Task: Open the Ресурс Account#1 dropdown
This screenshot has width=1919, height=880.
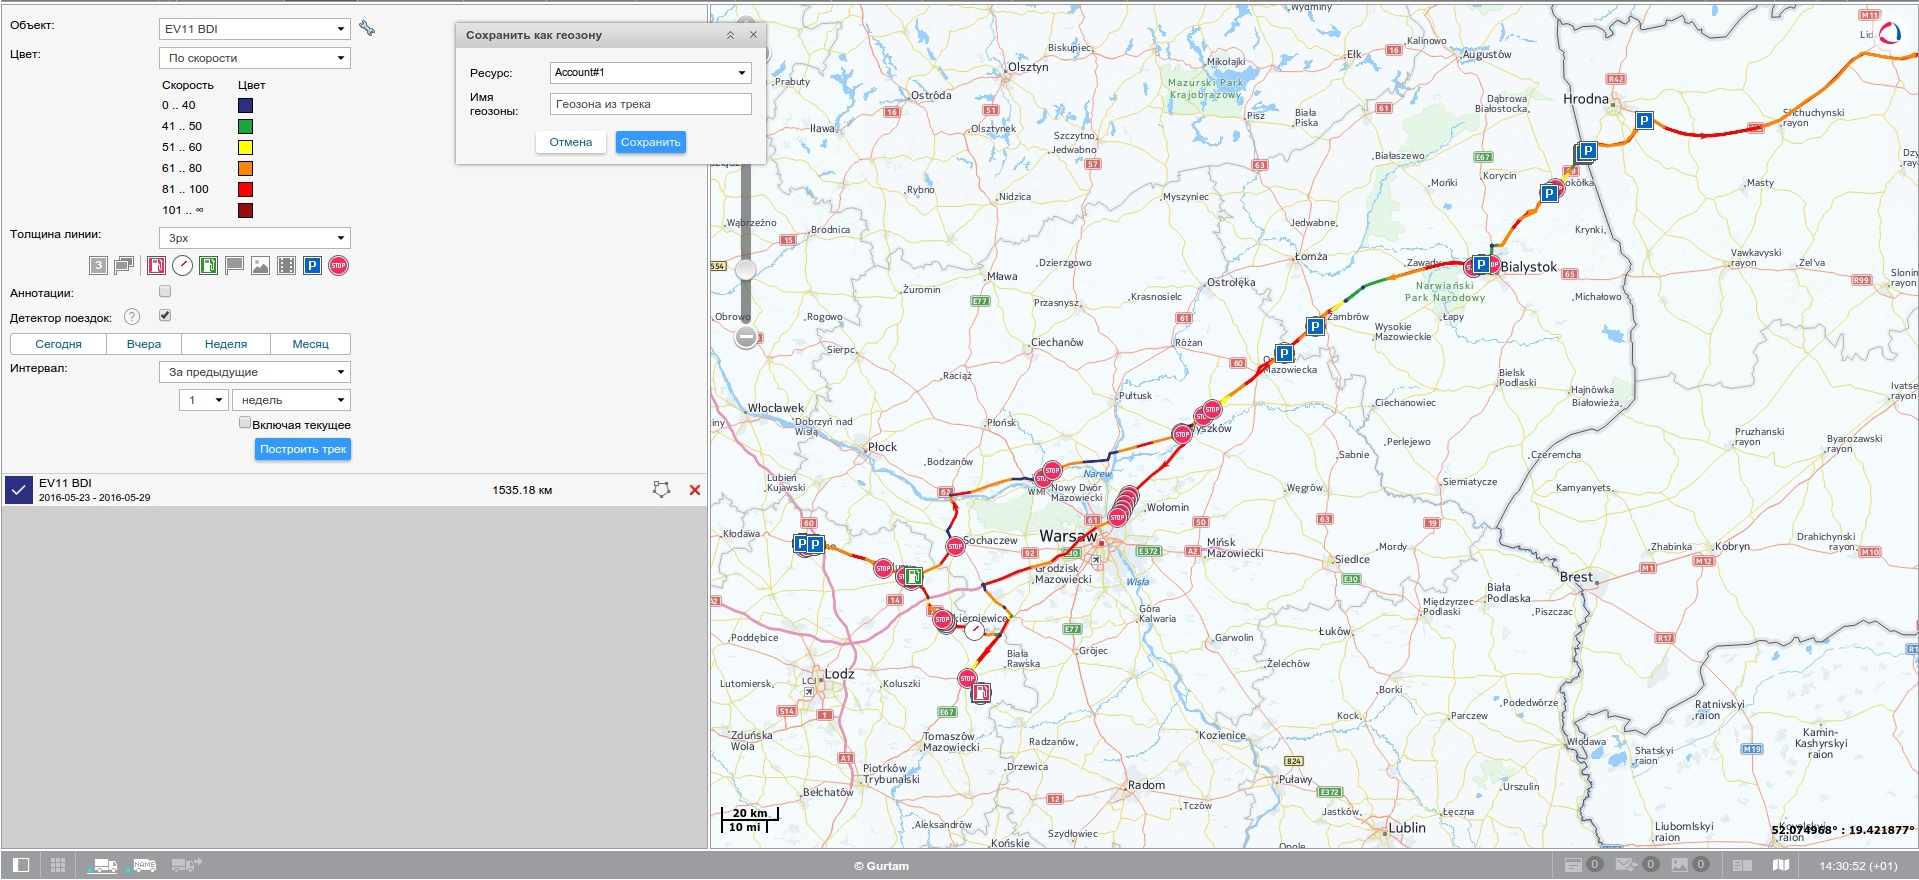Action: (x=650, y=73)
